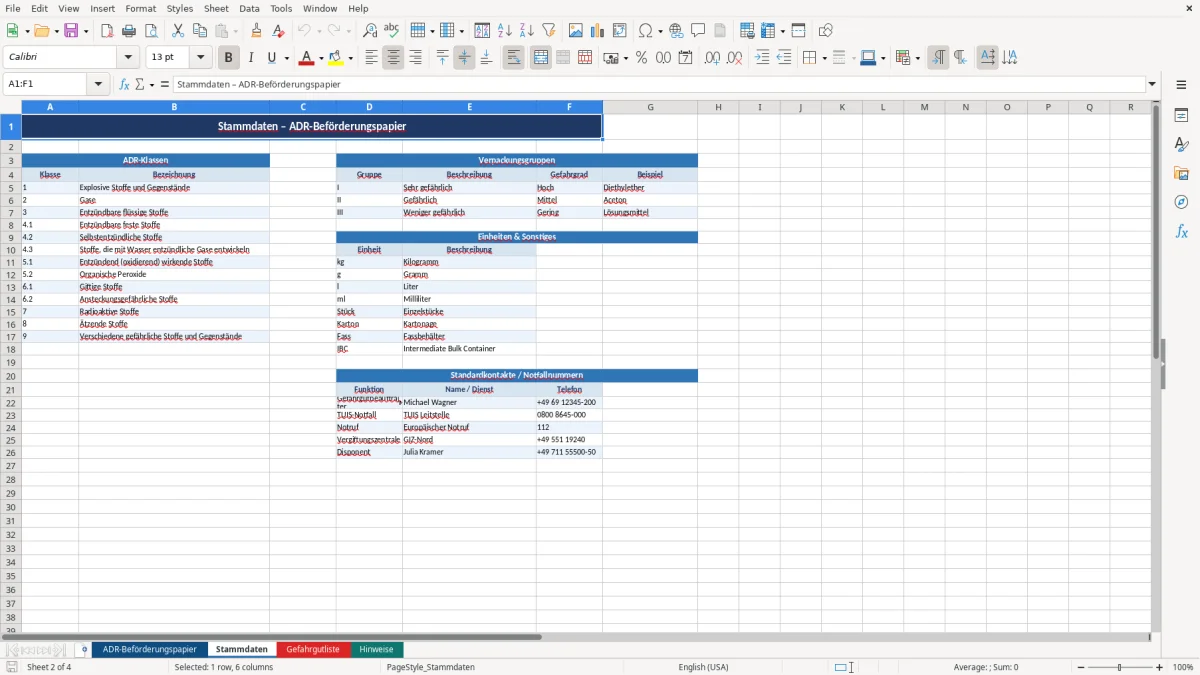Select the column K header

coord(842,107)
